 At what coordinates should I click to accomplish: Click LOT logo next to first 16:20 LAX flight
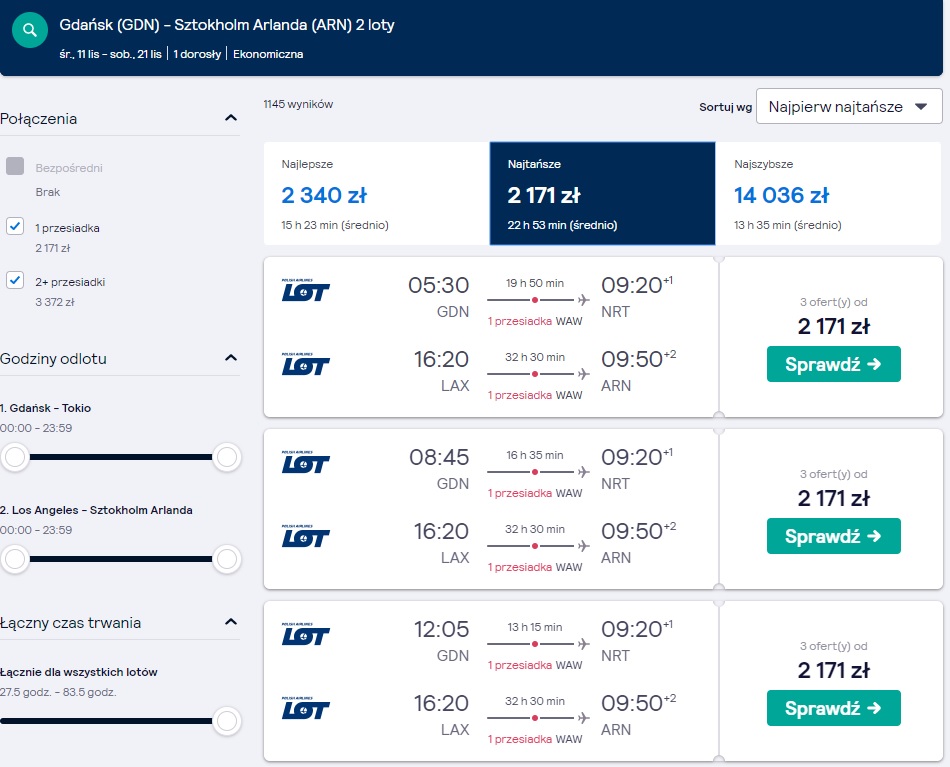pos(305,364)
